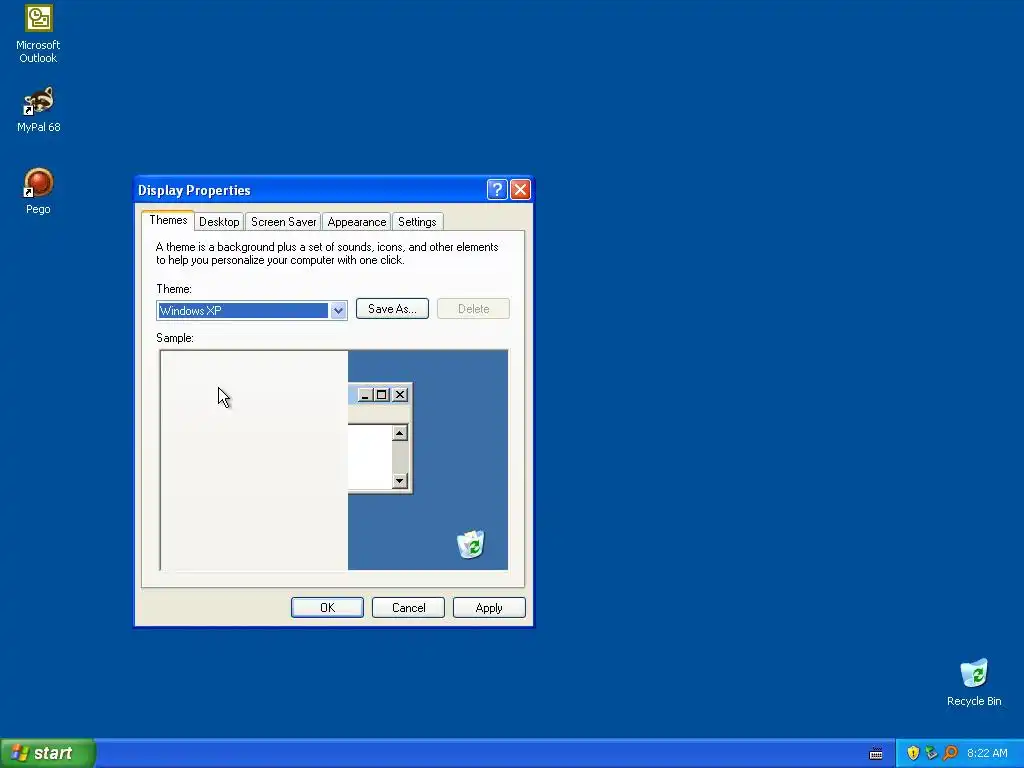Screen dimensions: 1024x768
Task: Click the sample scrollbar up arrow
Action: pos(400,433)
